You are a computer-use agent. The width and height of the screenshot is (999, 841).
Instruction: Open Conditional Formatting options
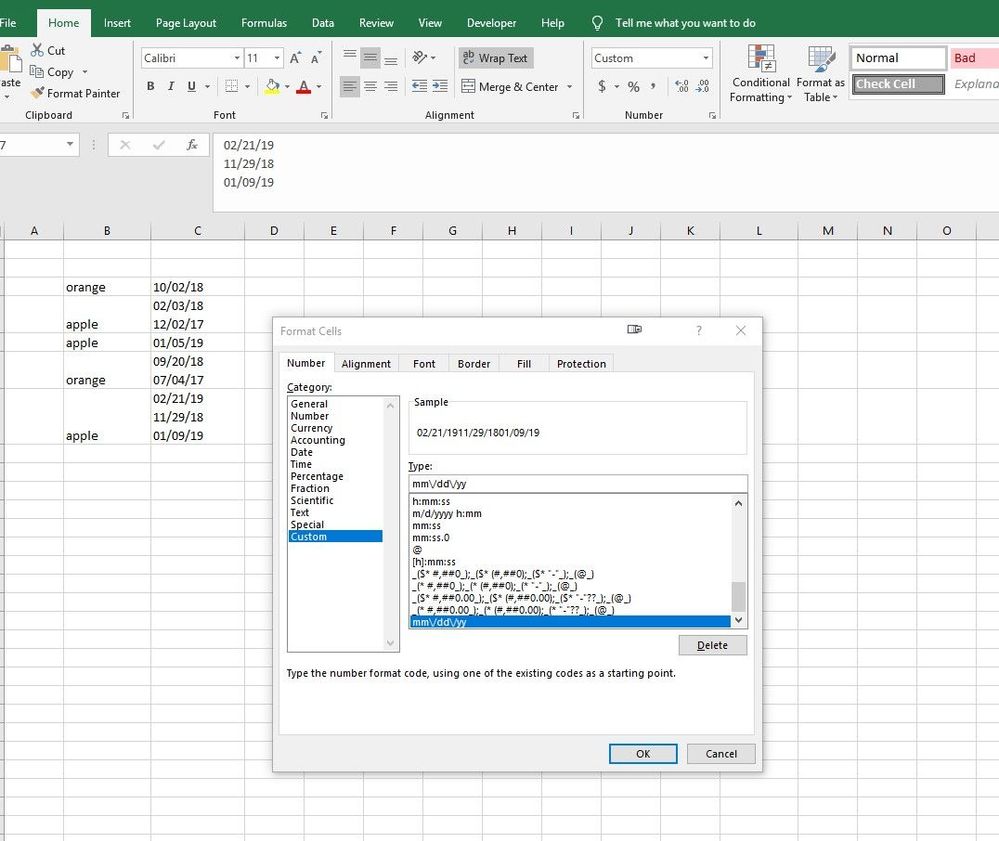point(759,72)
